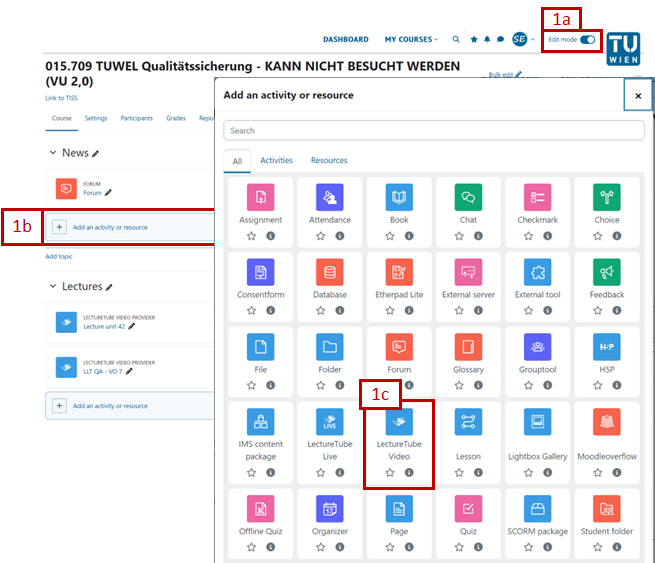Choose the Glossary activity icon
655x563 pixels.
(x=468, y=347)
